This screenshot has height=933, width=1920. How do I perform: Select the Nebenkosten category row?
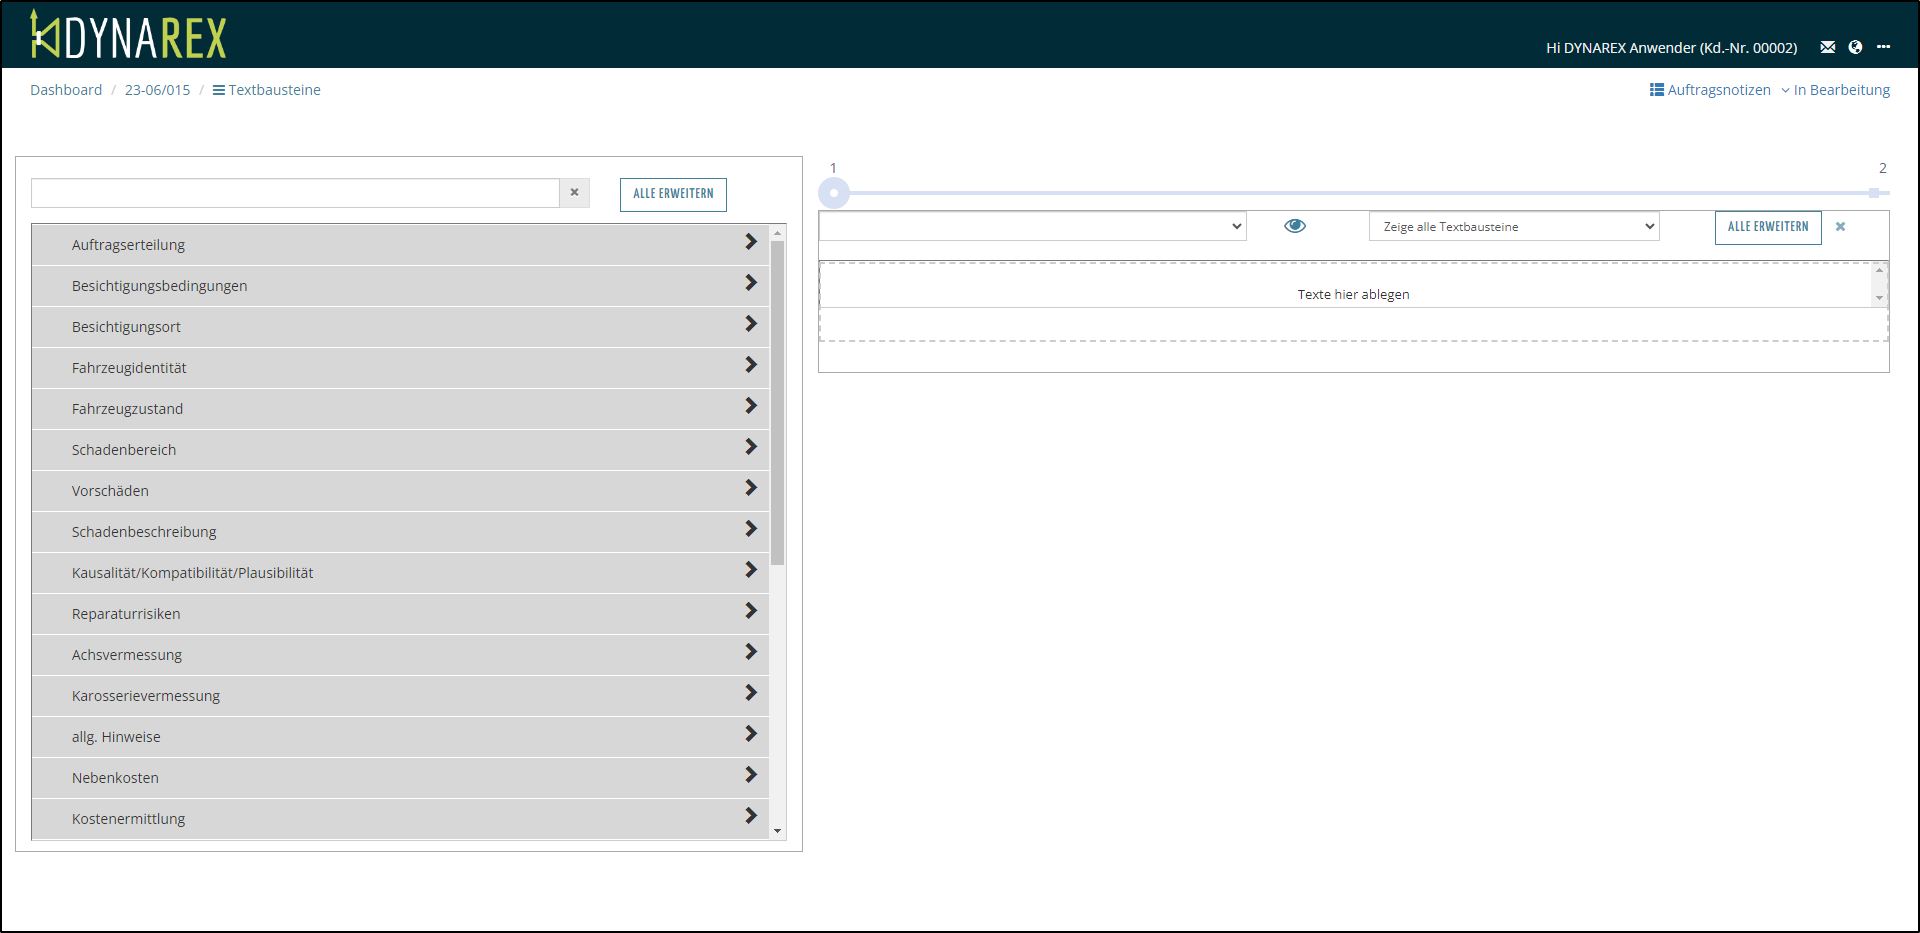click(x=400, y=778)
